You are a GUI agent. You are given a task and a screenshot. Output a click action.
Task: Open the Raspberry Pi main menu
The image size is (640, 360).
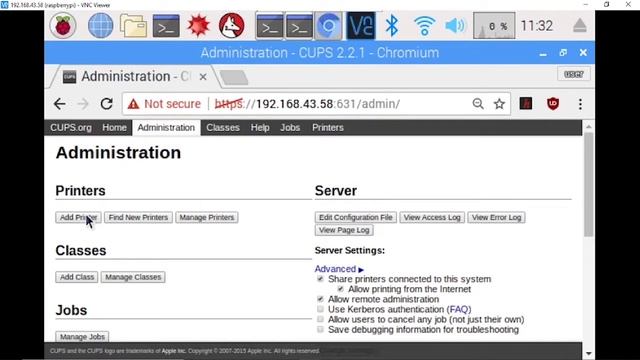63,25
